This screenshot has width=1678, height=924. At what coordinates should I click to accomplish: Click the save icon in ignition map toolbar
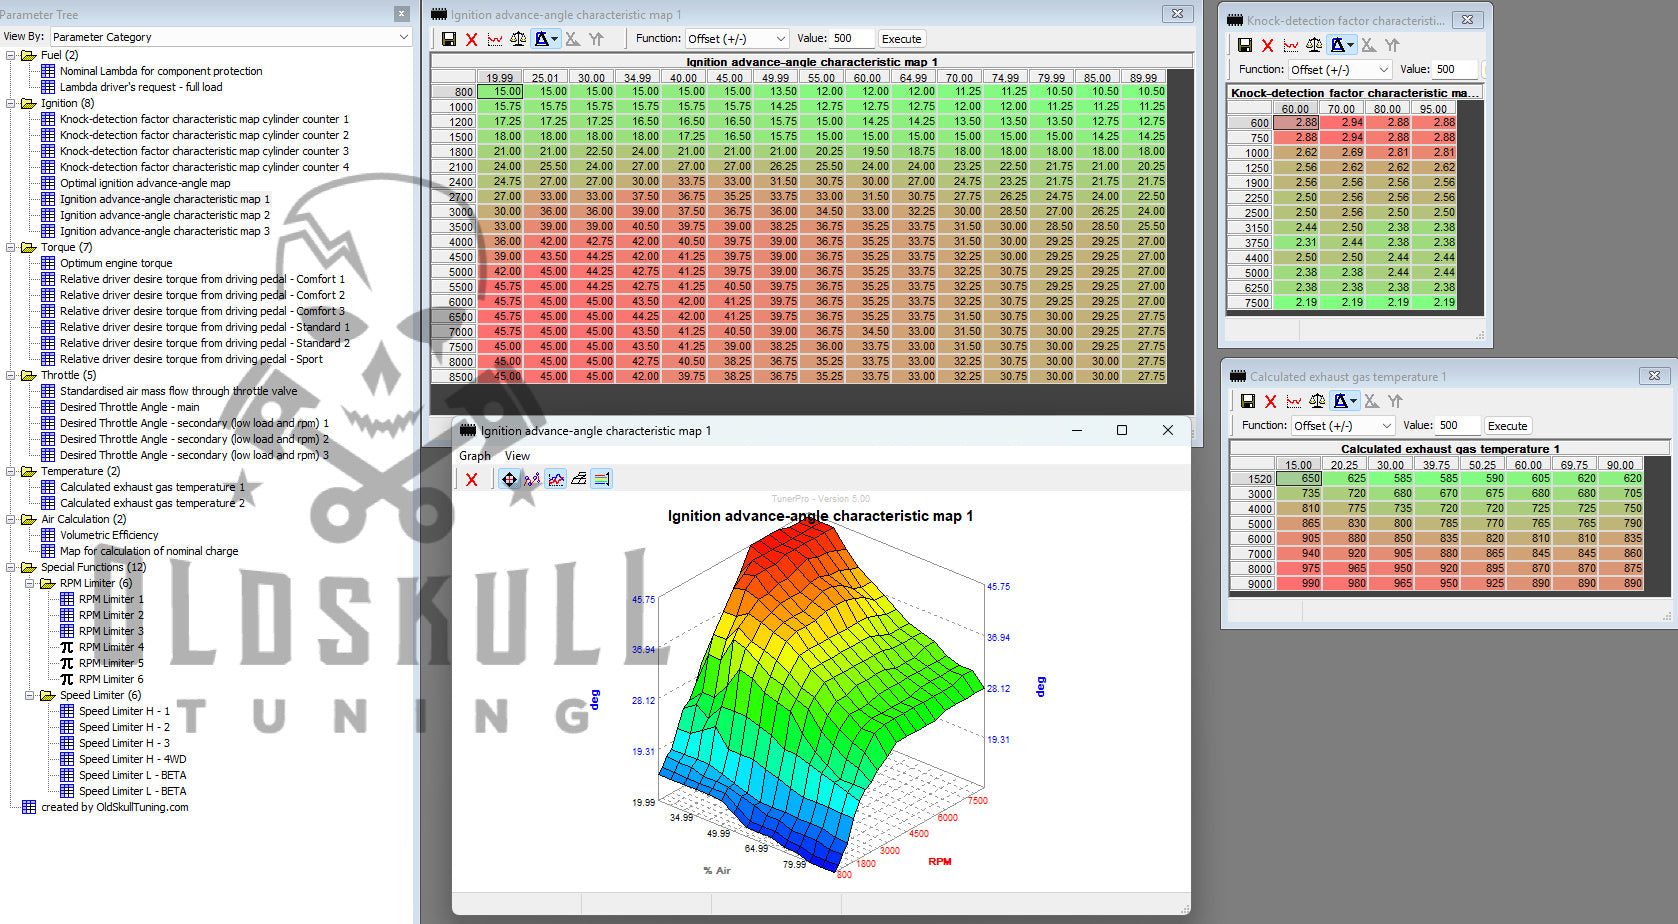click(x=448, y=39)
